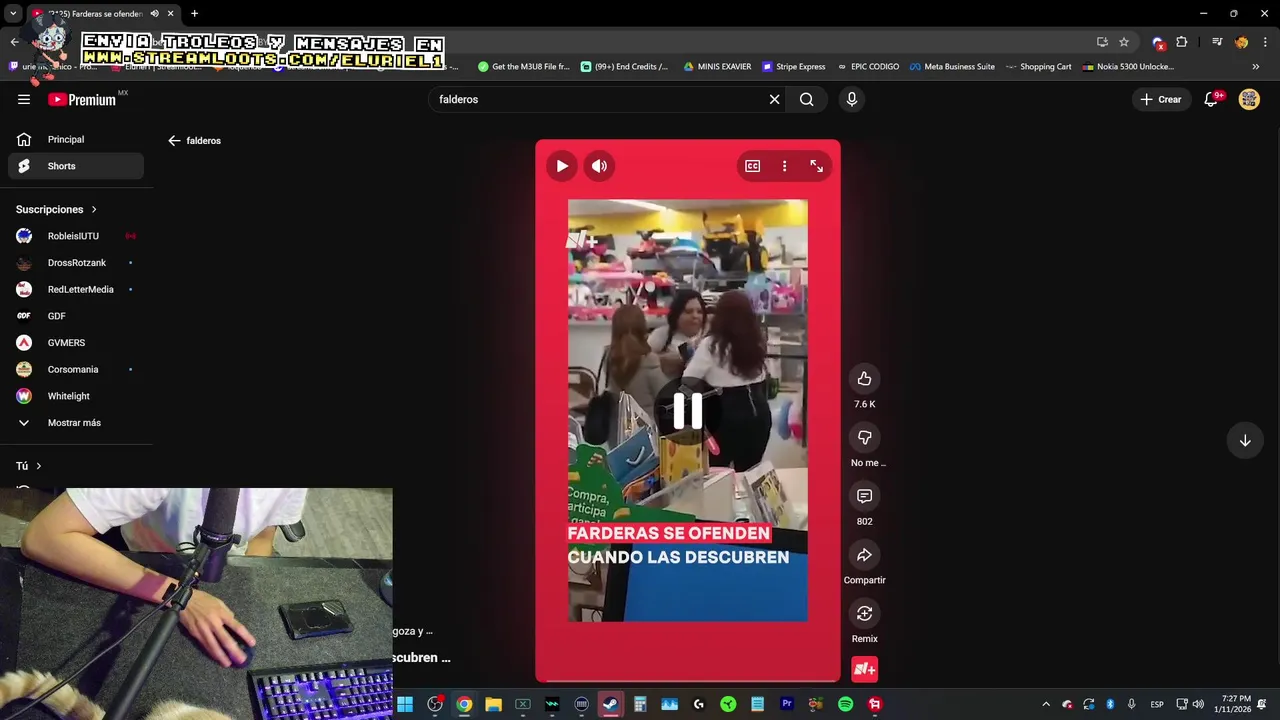Open Meta Business Suite bookmark
Image resolution: width=1280 pixels, height=720 pixels.
(952, 67)
